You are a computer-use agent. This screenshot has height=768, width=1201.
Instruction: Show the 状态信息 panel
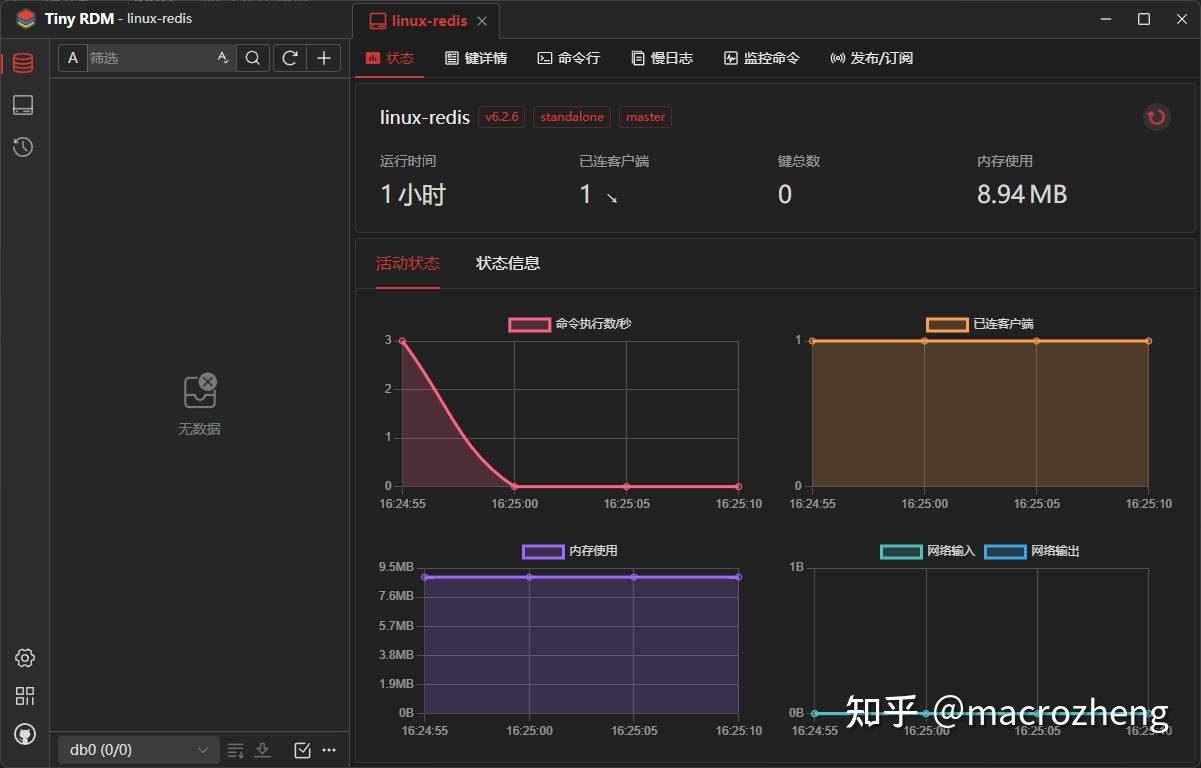[x=508, y=263]
